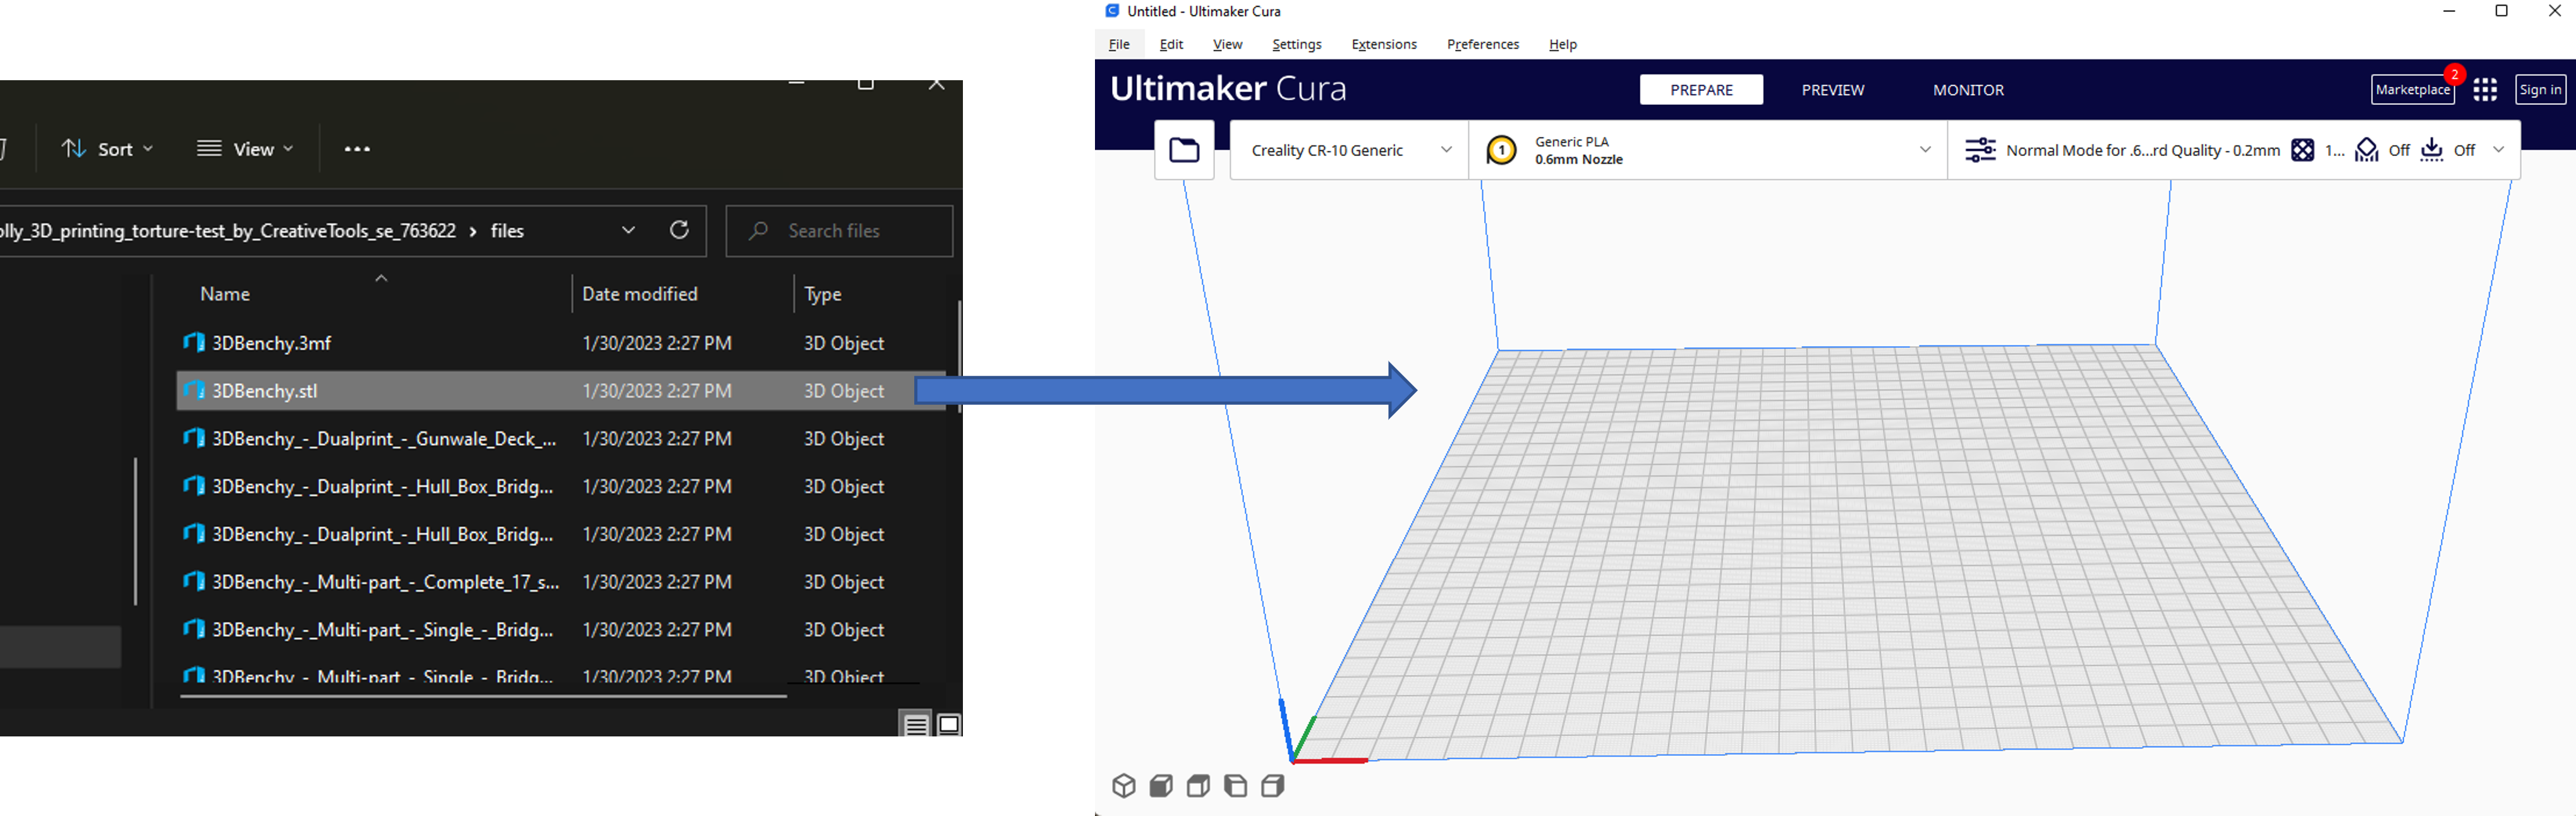This screenshot has width=2576, height=816.
Task: Open the file folder icon in Cura
Action: pyautogui.click(x=1184, y=150)
